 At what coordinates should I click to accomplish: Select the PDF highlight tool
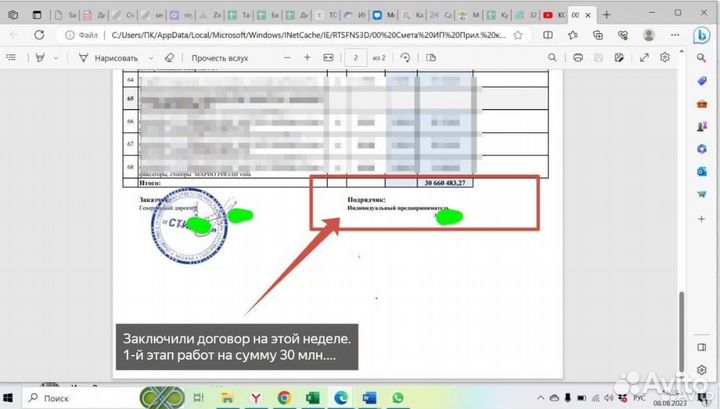[x=40, y=57]
